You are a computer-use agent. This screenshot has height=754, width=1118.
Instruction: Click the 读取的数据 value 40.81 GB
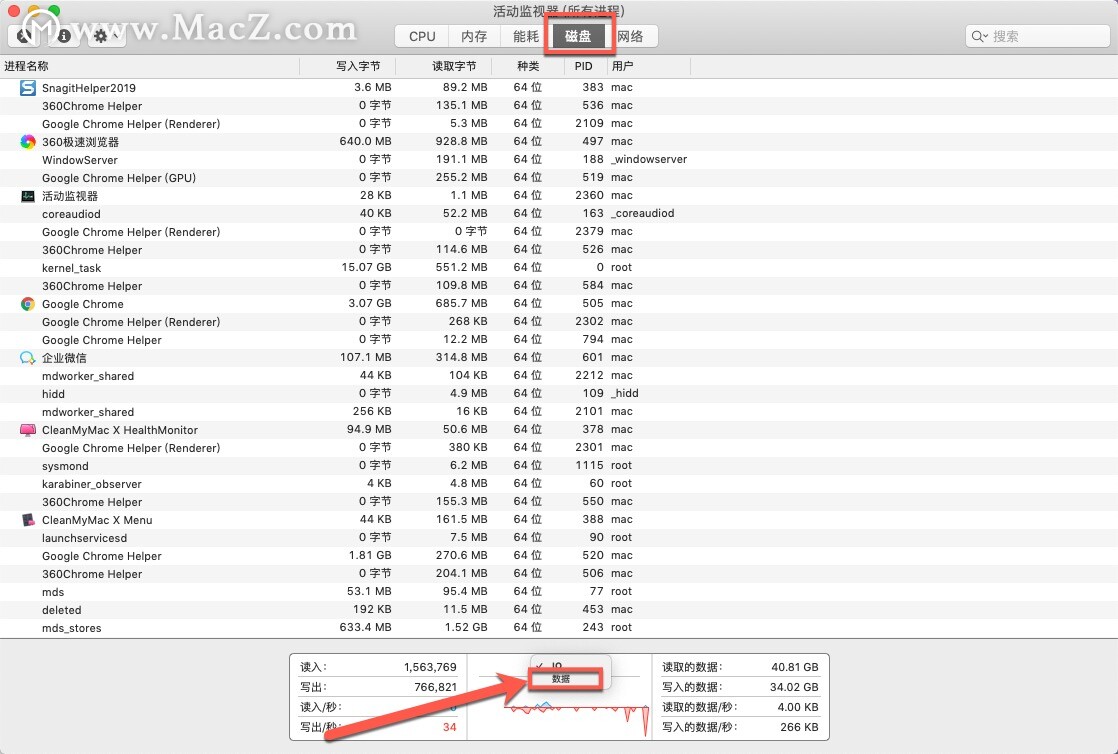click(x=794, y=667)
